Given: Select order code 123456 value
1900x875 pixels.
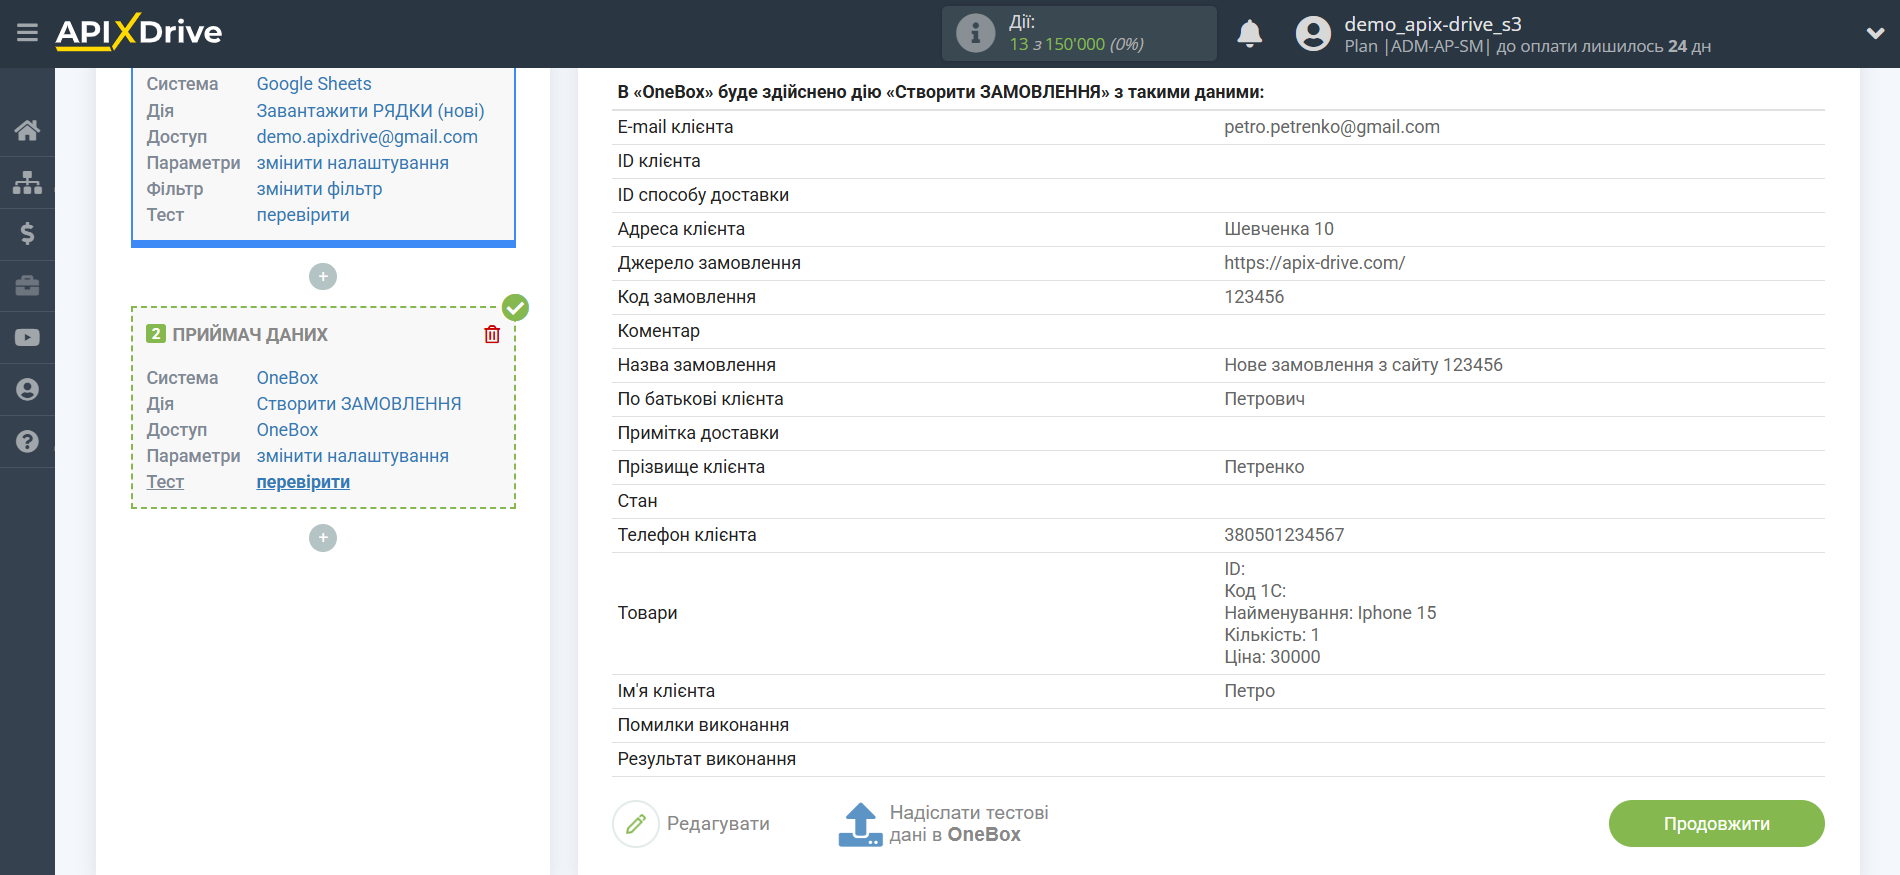Looking at the screenshot, I should click(x=1254, y=297).
